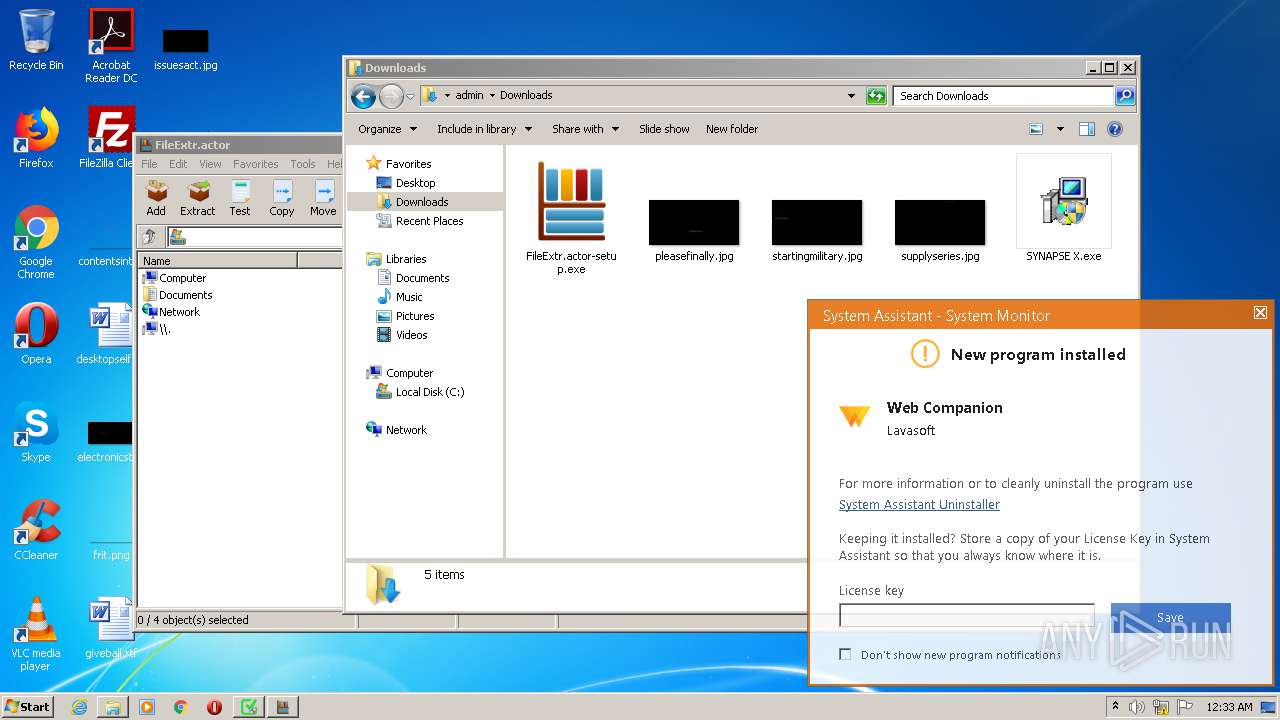
Task: Click the volume icon in system tray
Action: [1137, 707]
